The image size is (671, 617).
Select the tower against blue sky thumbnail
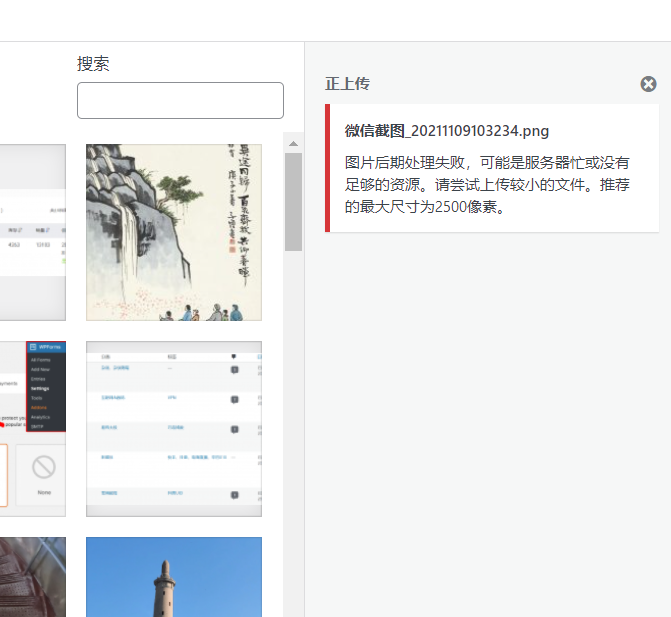coord(174,577)
